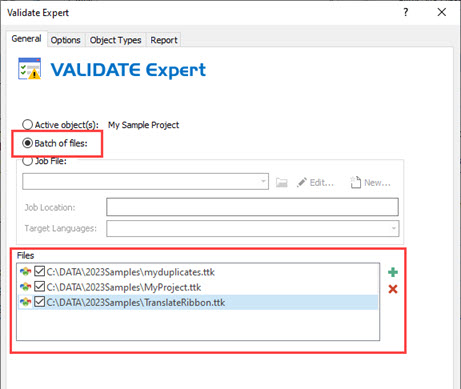Screen dimensions: 461x389
Task: Select the Job File radio button
Action: pos(27,161)
